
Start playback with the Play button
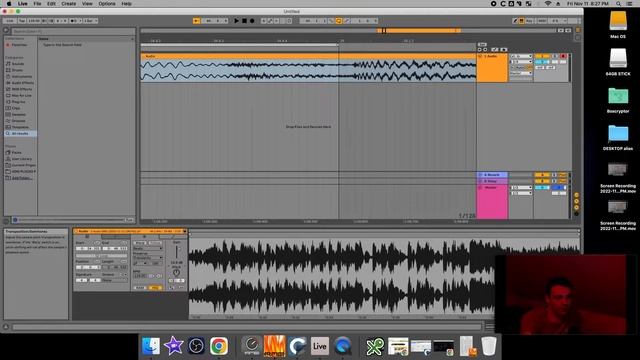tap(236, 21)
